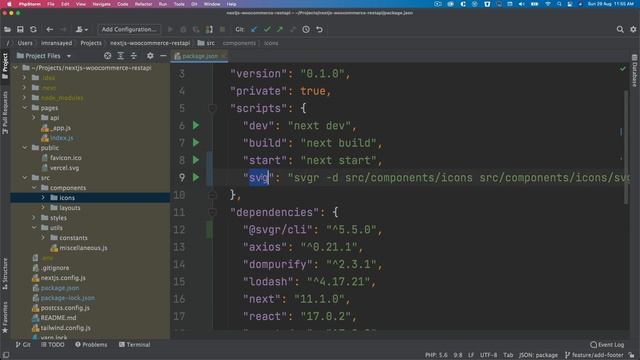Open the Event Log
Screen dimensions: 640x360
[607, 344]
